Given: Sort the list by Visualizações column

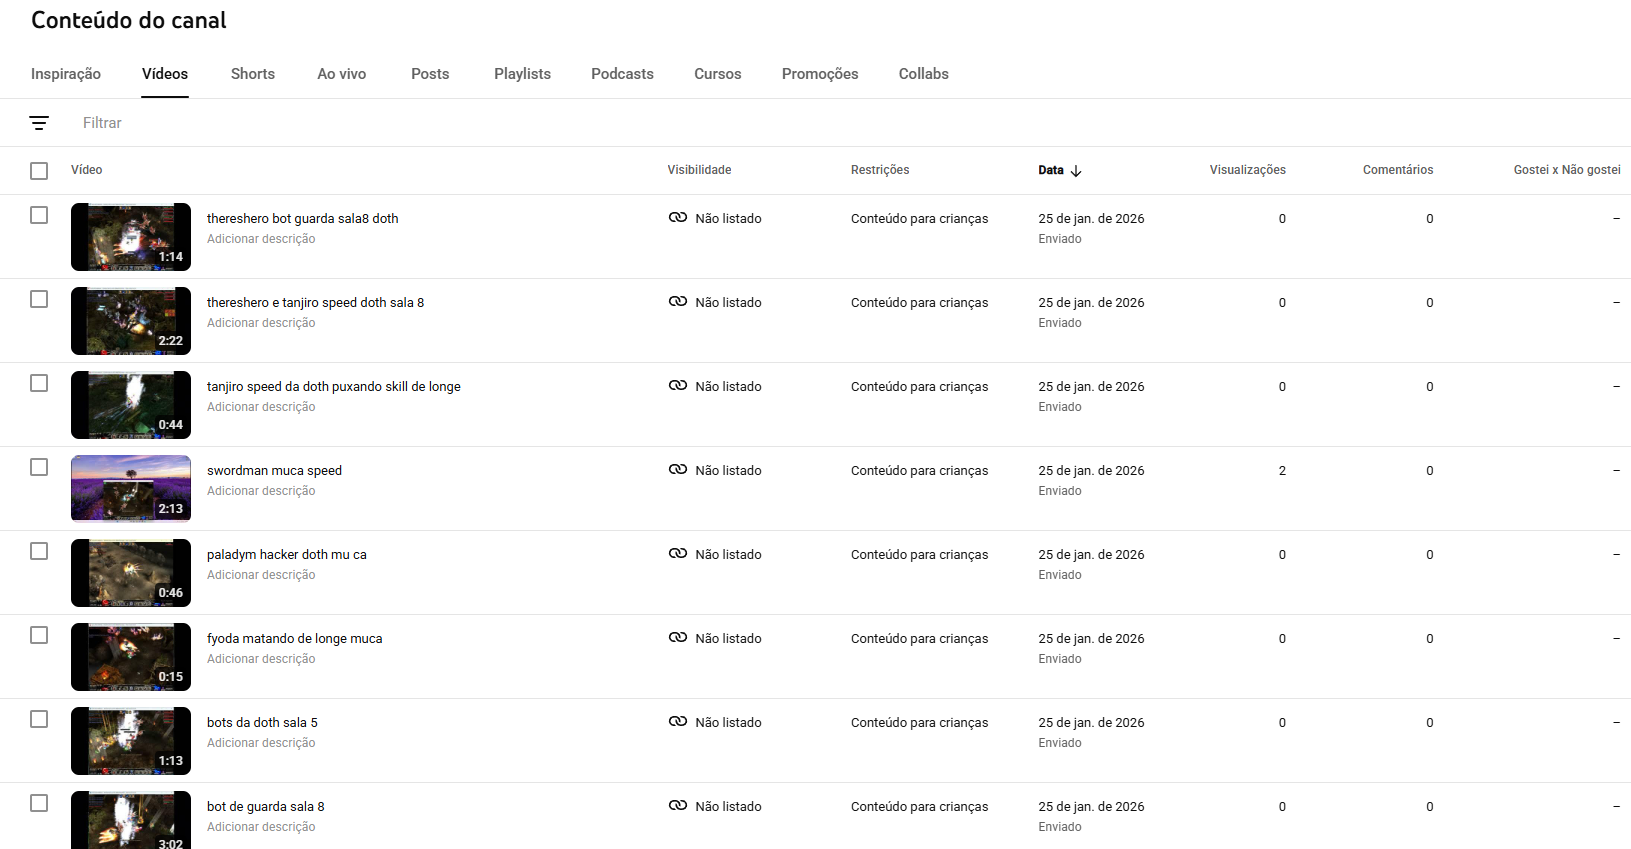Looking at the screenshot, I should 1247,170.
